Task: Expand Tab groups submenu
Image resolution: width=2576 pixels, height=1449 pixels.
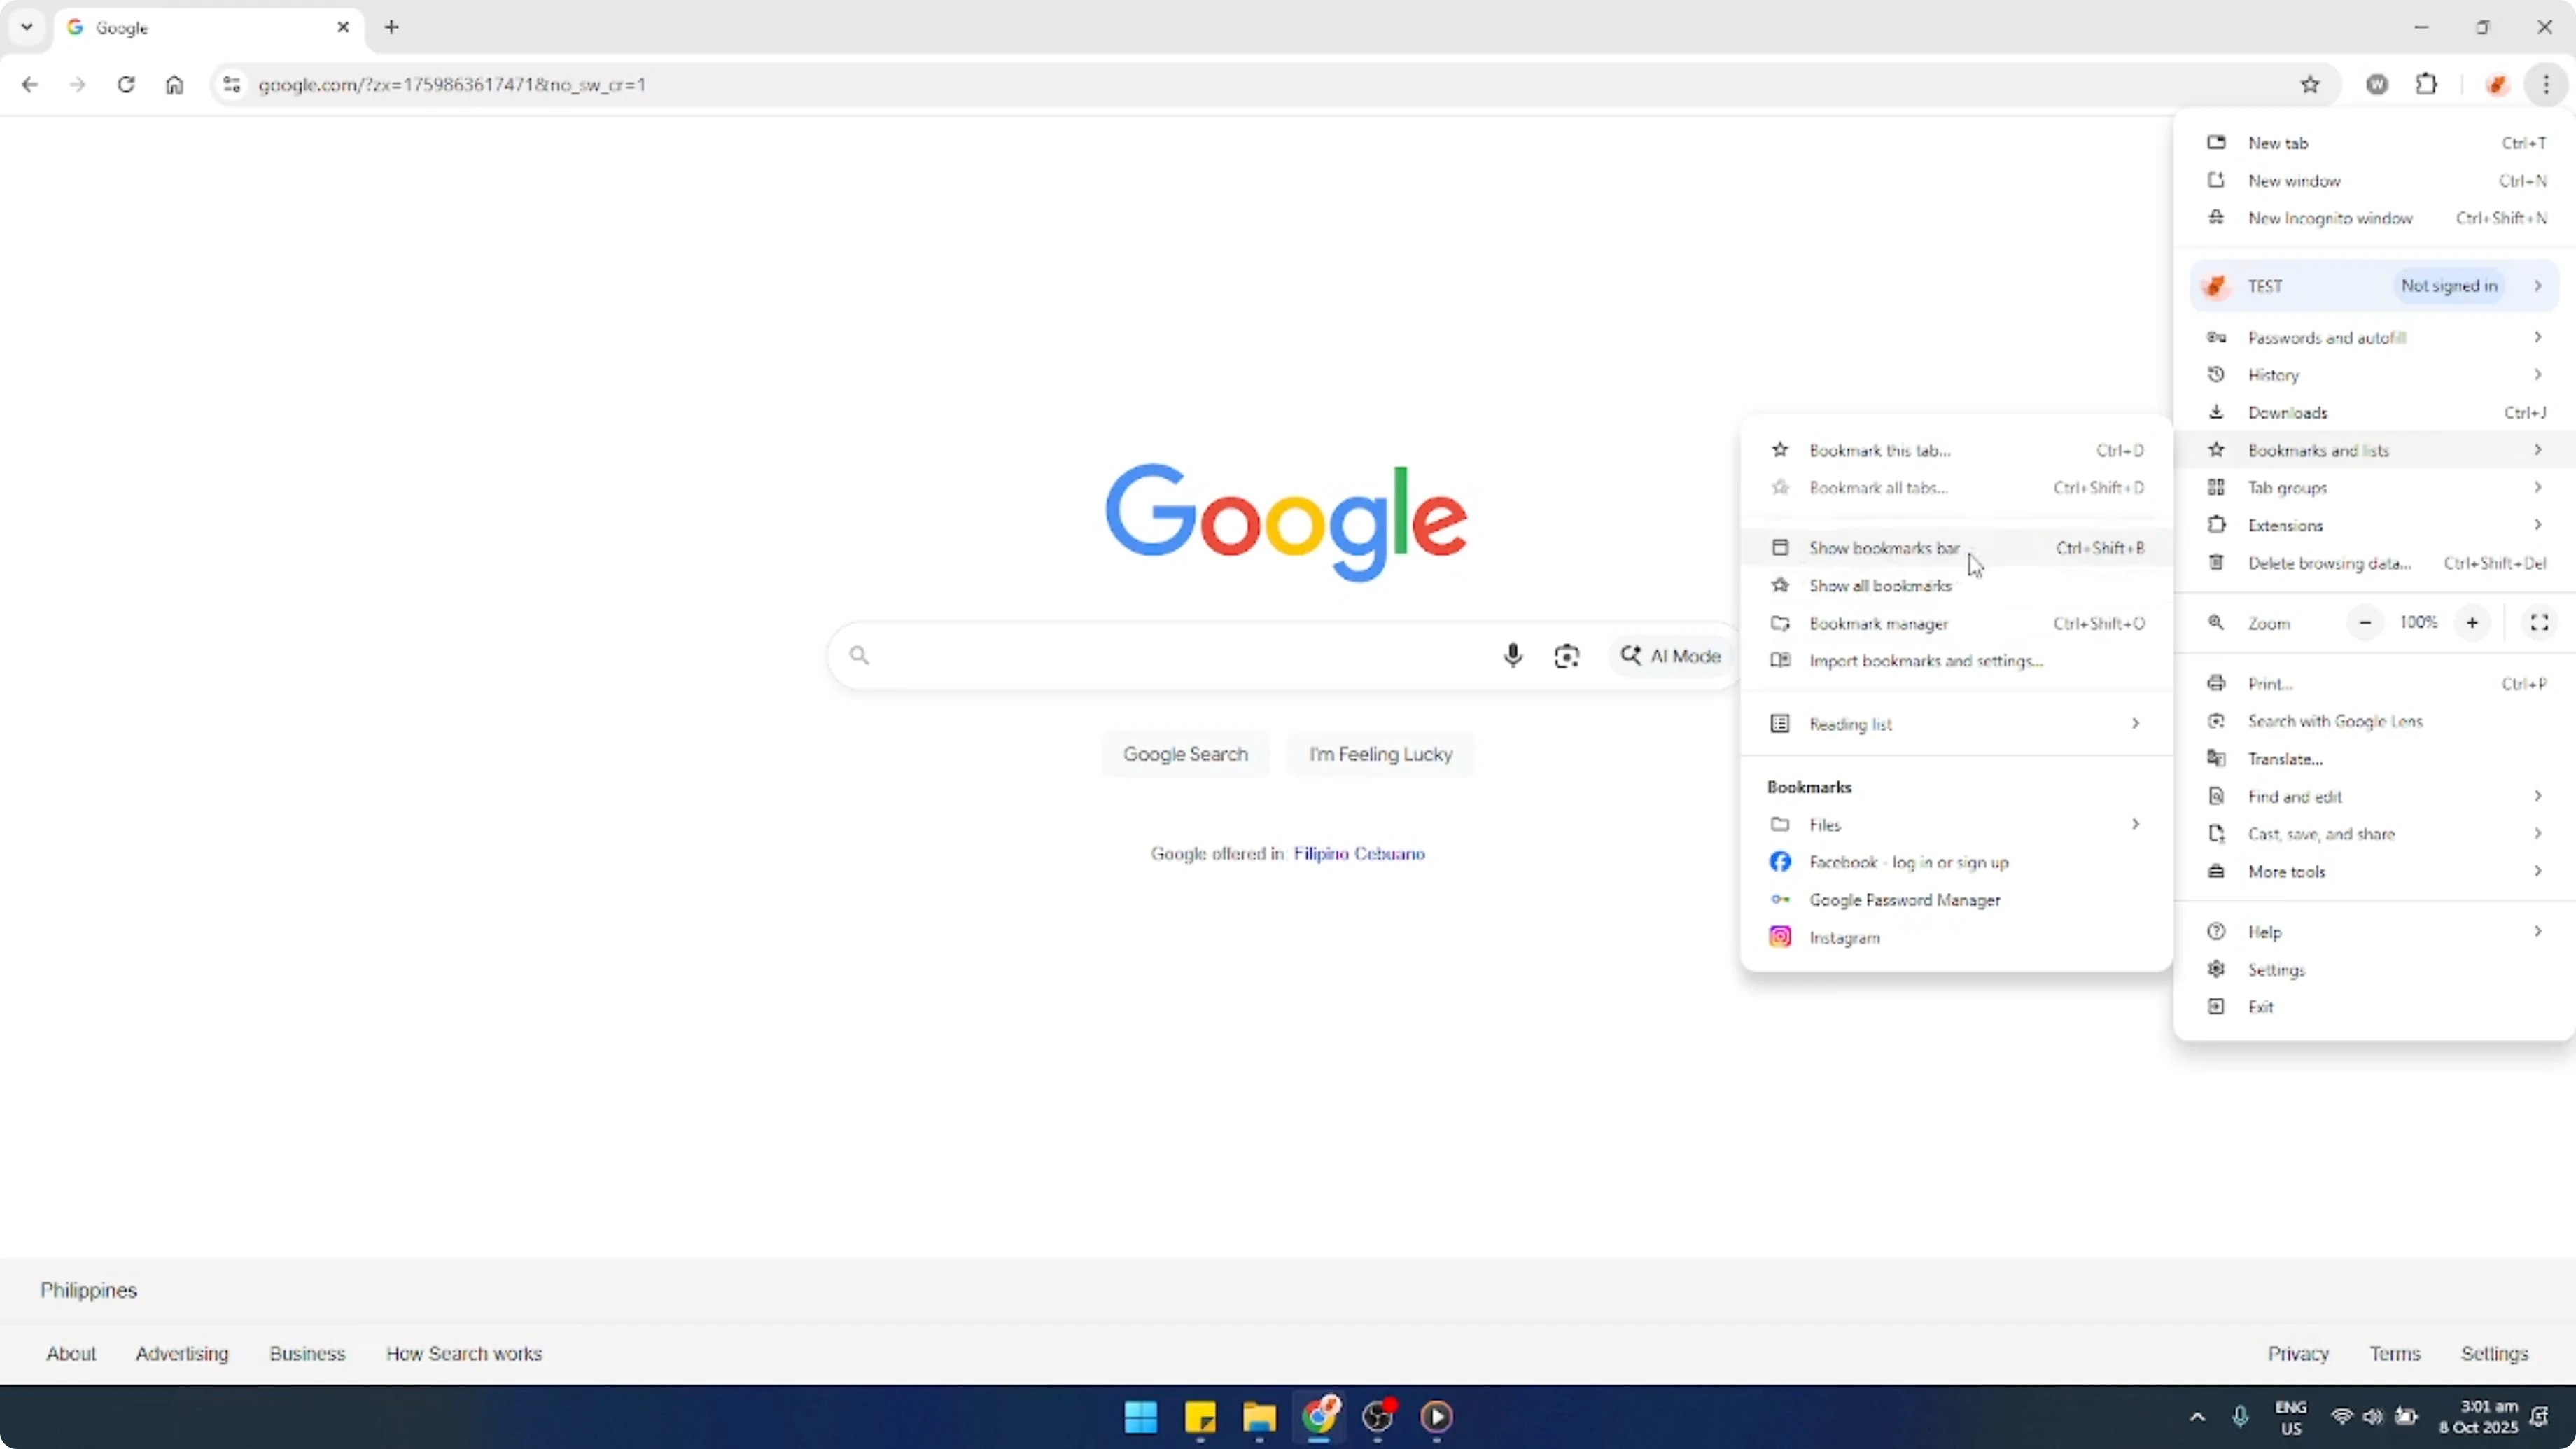Action: coord(2375,488)
